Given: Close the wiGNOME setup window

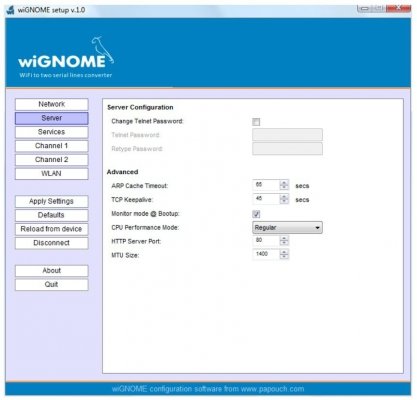Looking at the screenshot, I should click(x=399, y=9).
